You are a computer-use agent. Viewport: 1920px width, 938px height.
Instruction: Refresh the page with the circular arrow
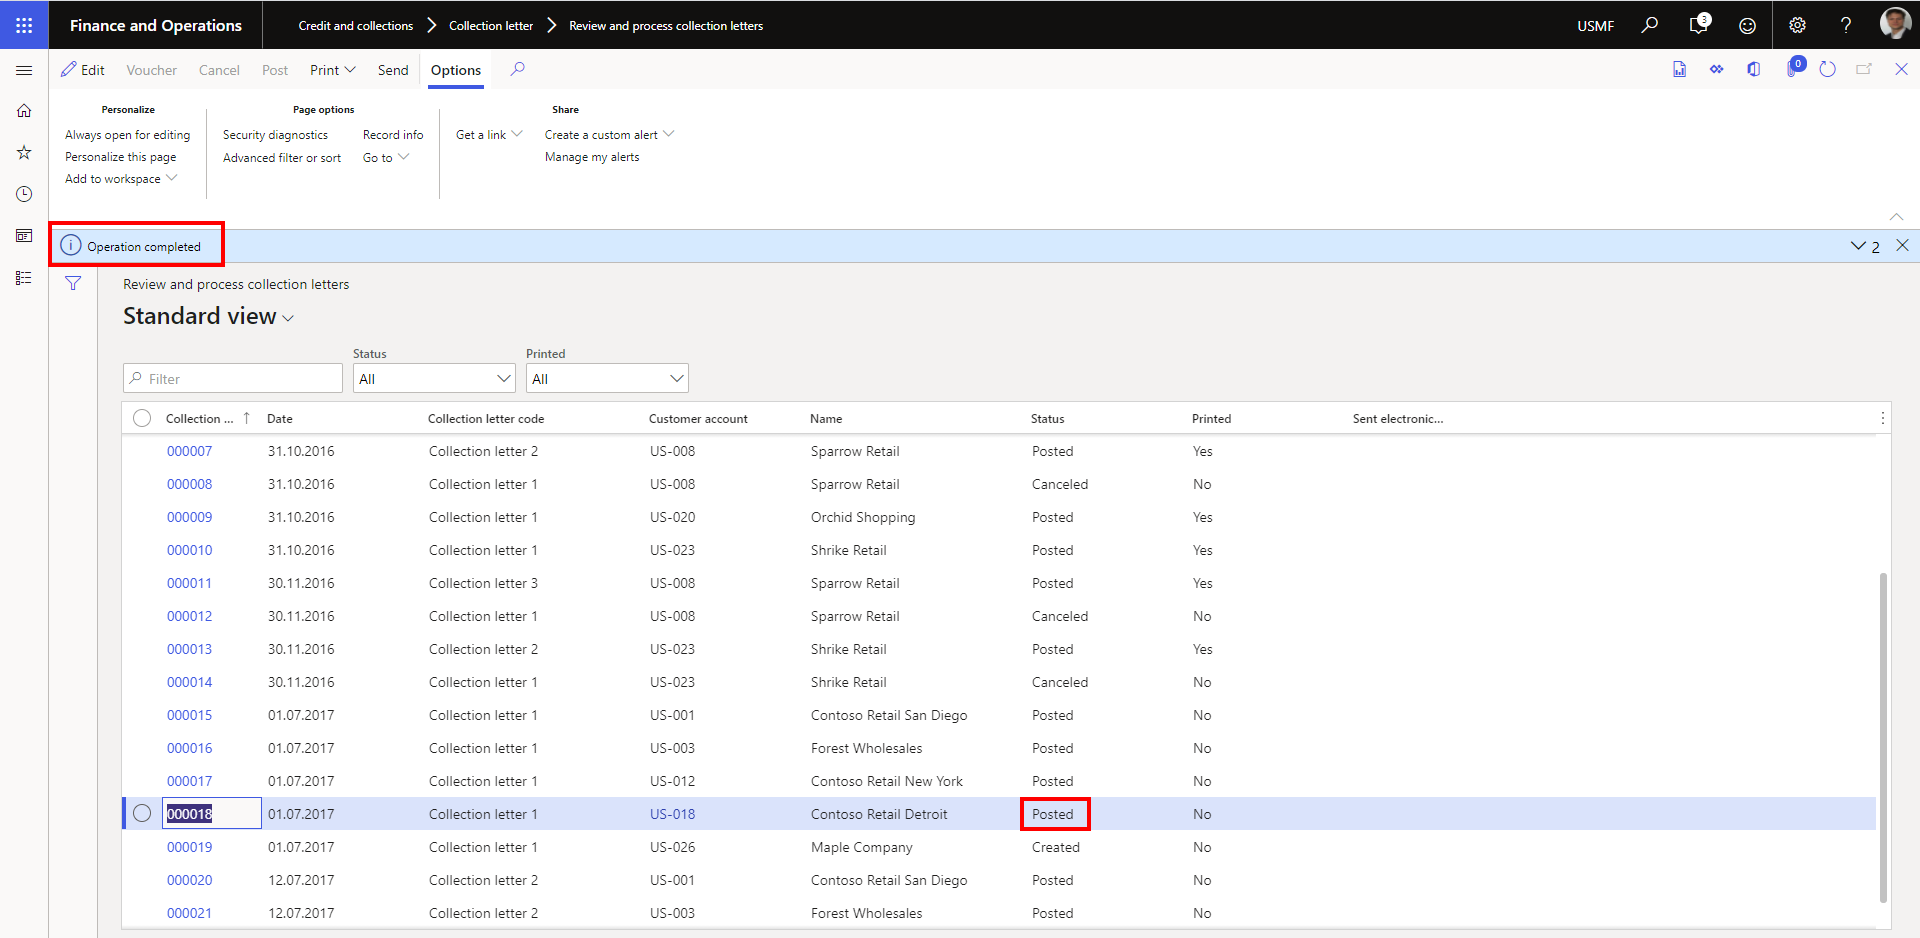point(1827,69)
